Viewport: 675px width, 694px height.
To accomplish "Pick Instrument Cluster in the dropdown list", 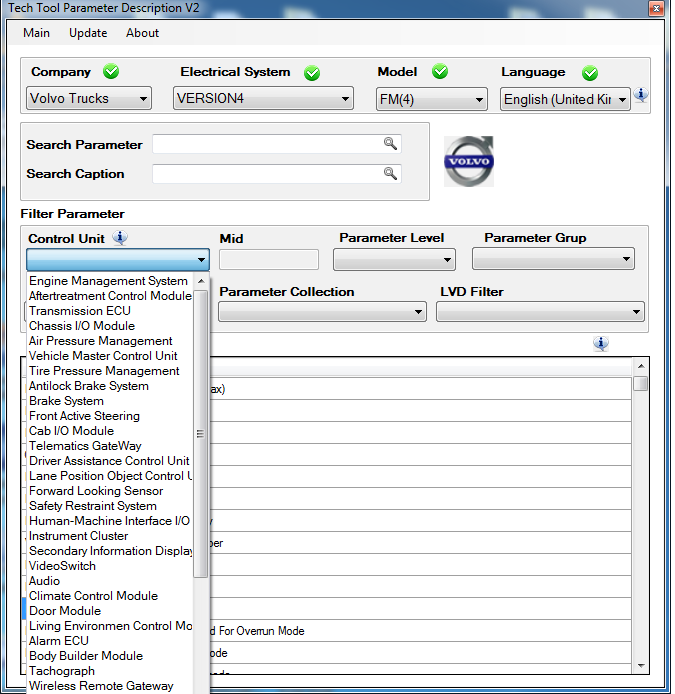I will [x=79, y=536].
